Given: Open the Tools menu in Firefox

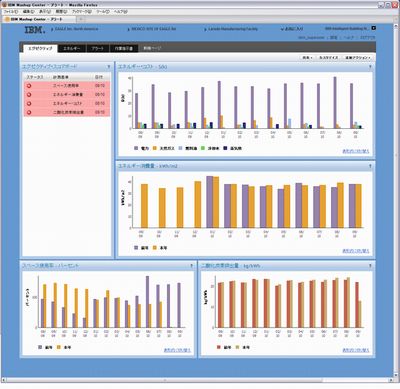Looking at the screenshot, I should 103,11.
